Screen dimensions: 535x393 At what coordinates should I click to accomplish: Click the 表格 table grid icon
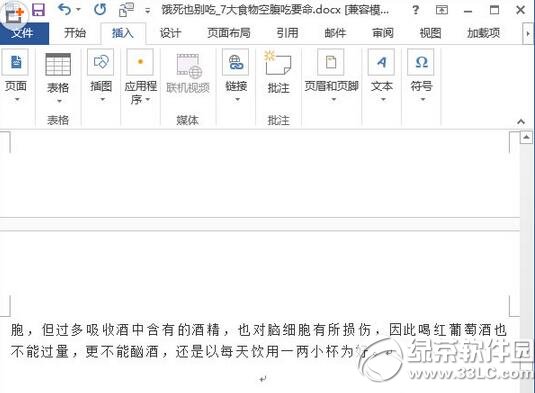(x=58, y=64)
